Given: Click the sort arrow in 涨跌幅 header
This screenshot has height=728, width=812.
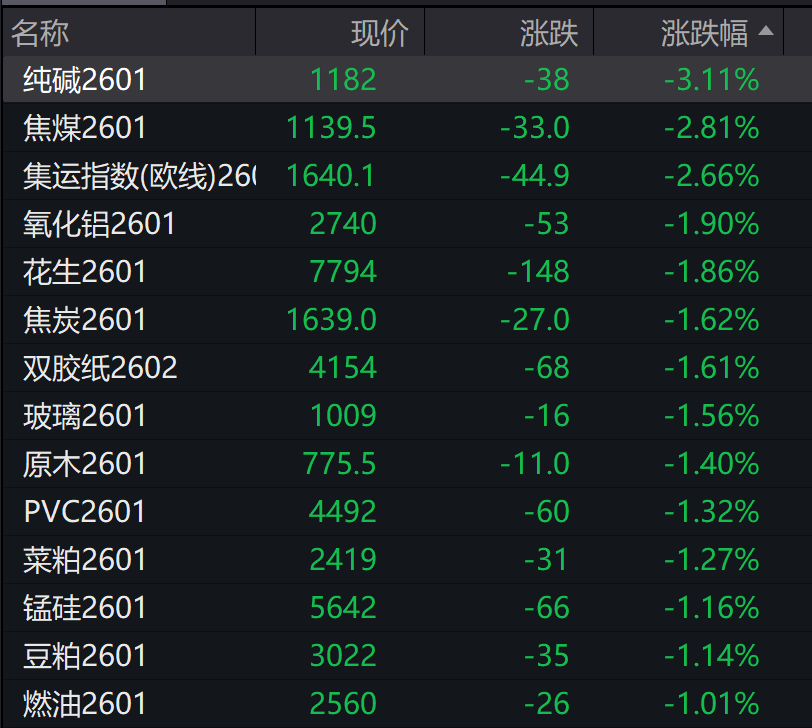Looking at the screenshot, I should (x=766, y=32).
